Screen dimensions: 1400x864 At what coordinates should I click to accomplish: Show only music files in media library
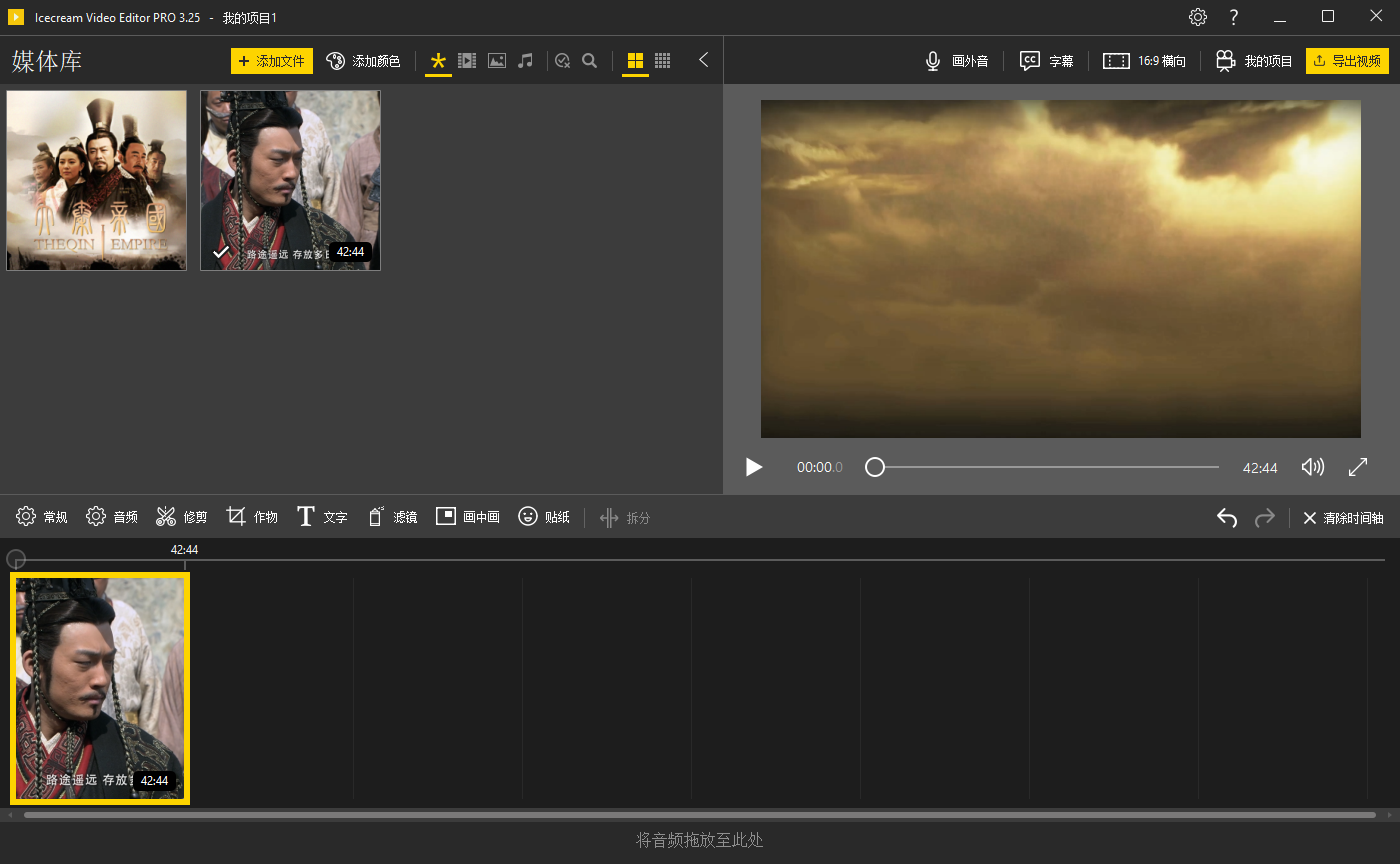click(527, 60)
